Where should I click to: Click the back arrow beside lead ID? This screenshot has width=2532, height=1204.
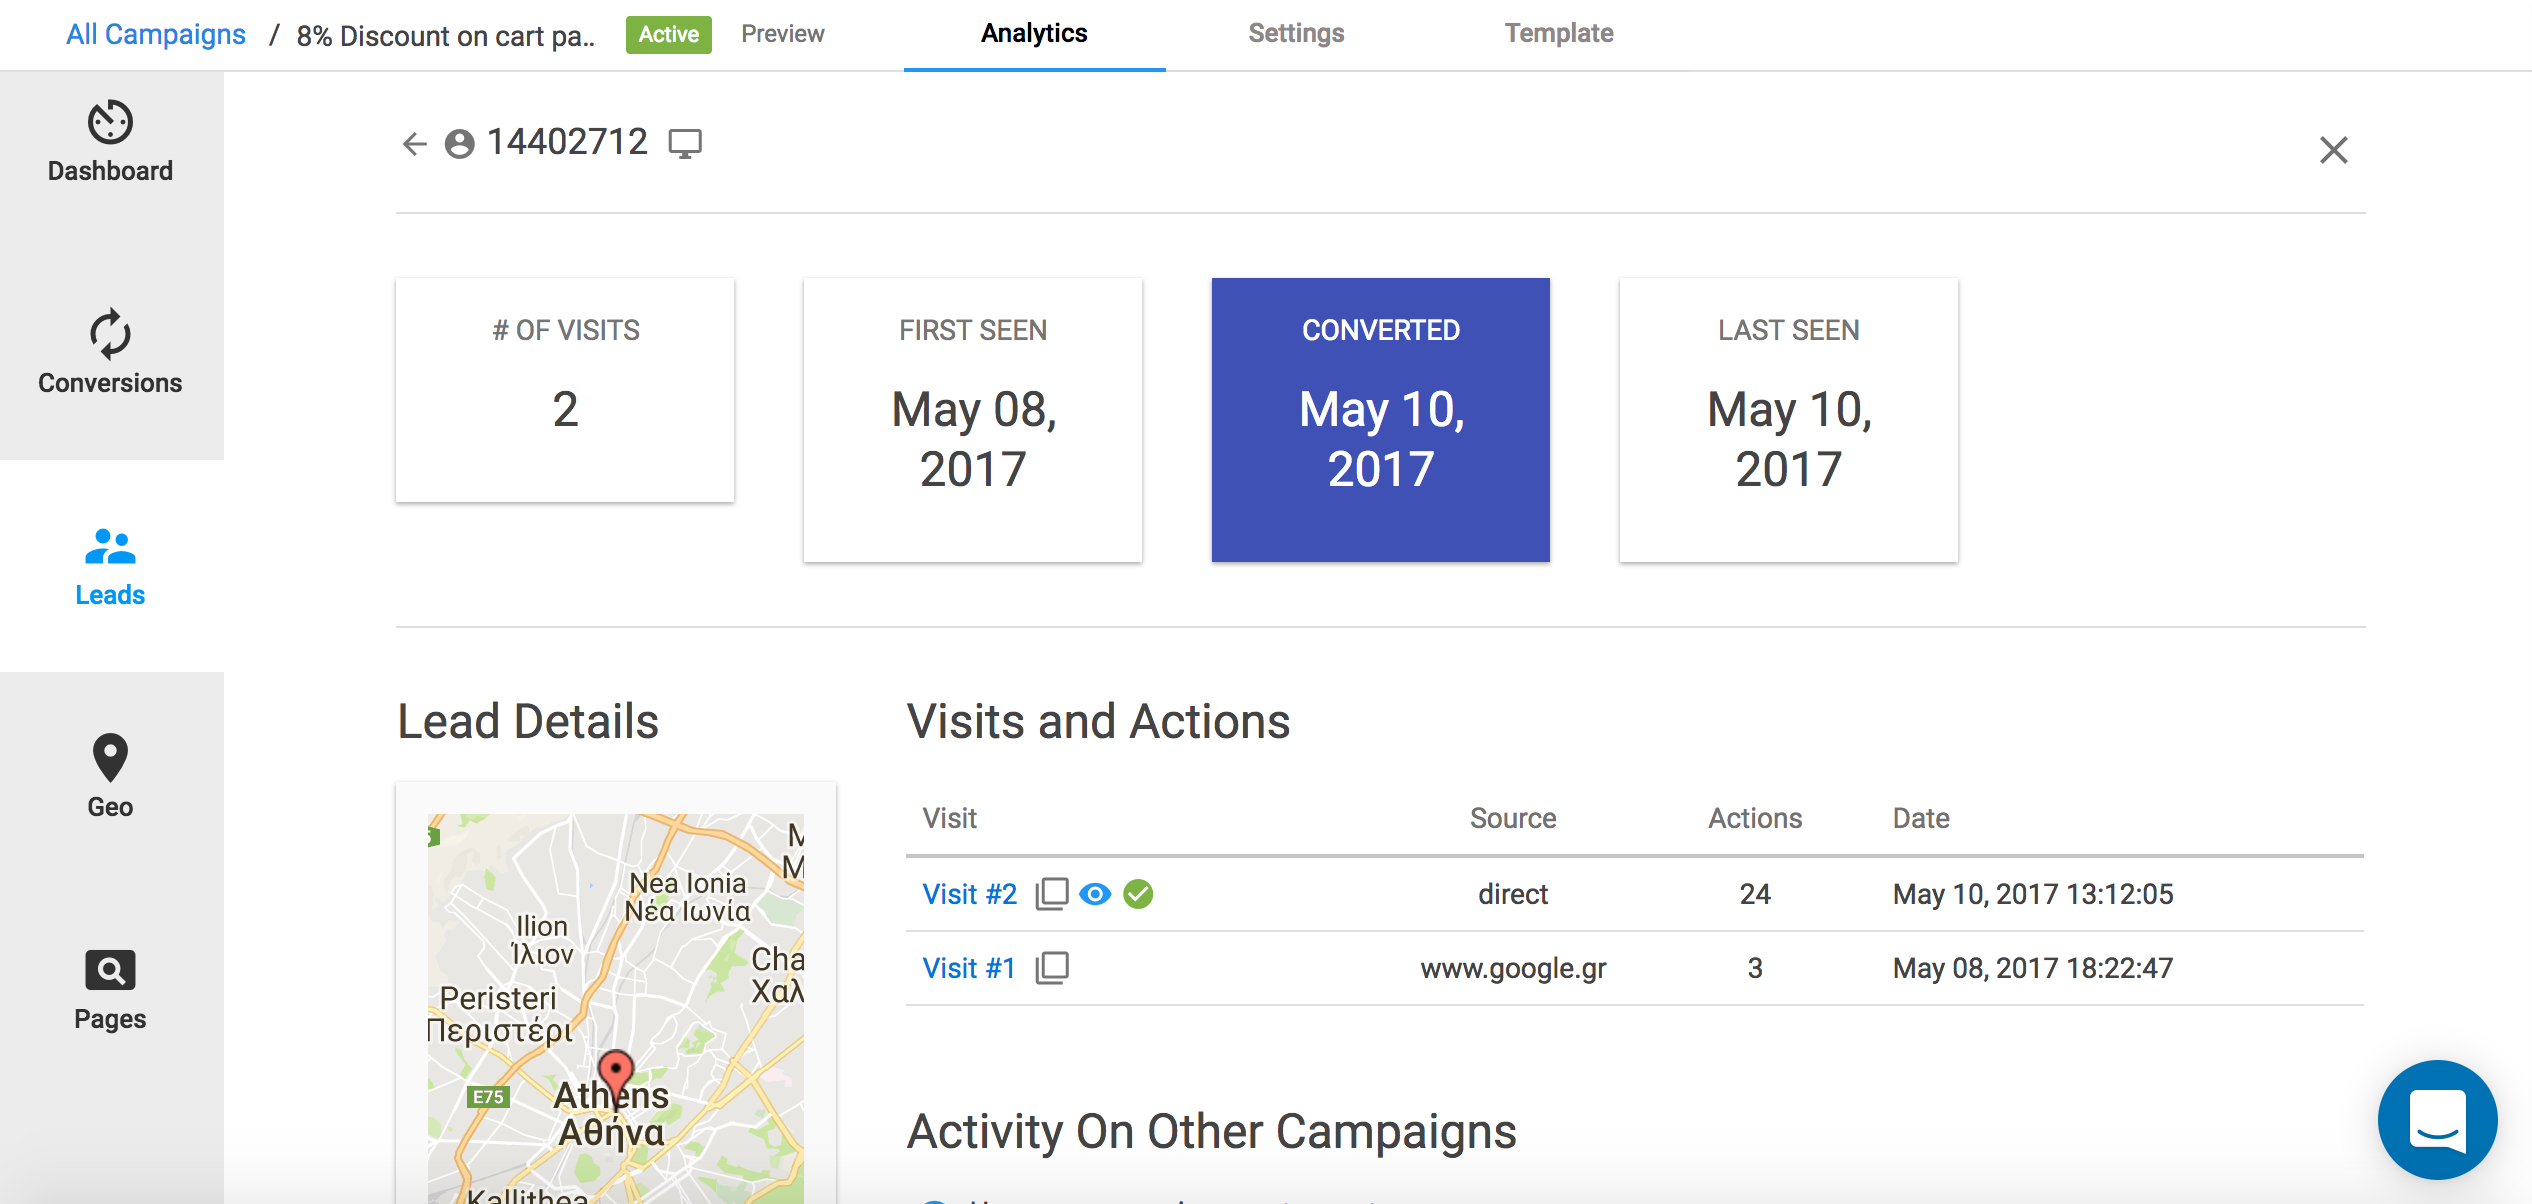[x=414, y=144]
